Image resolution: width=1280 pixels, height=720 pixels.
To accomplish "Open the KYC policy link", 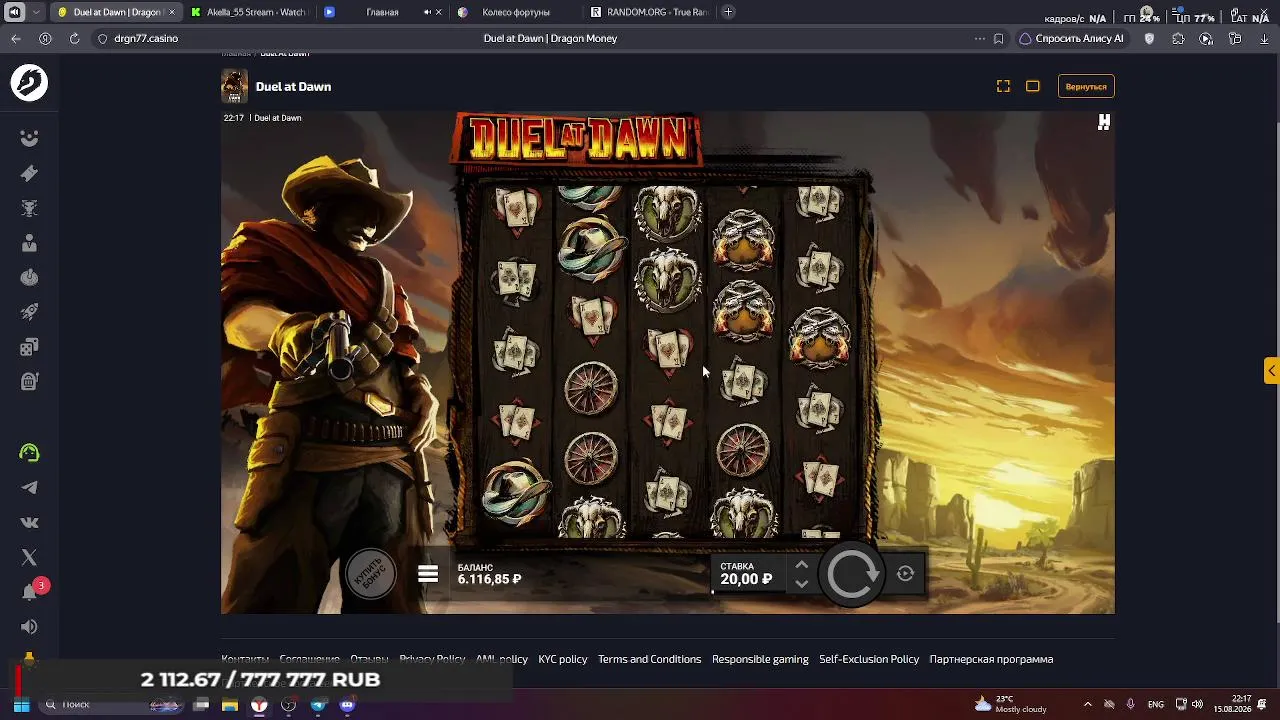I will [x=563, y=659].
